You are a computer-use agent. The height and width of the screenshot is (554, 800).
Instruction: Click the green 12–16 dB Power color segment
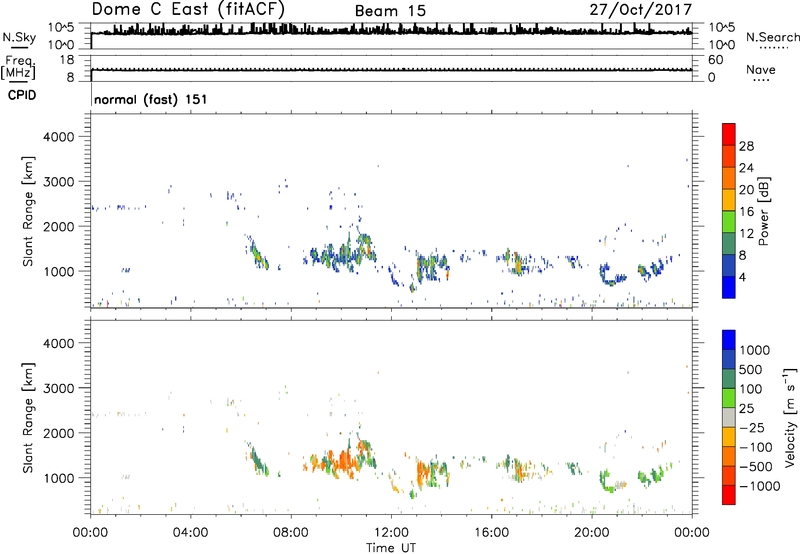729,221
